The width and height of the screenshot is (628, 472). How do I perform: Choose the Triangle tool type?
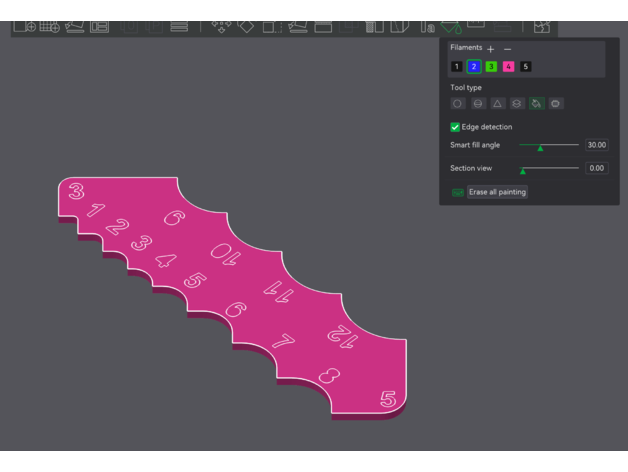(497, 103)
